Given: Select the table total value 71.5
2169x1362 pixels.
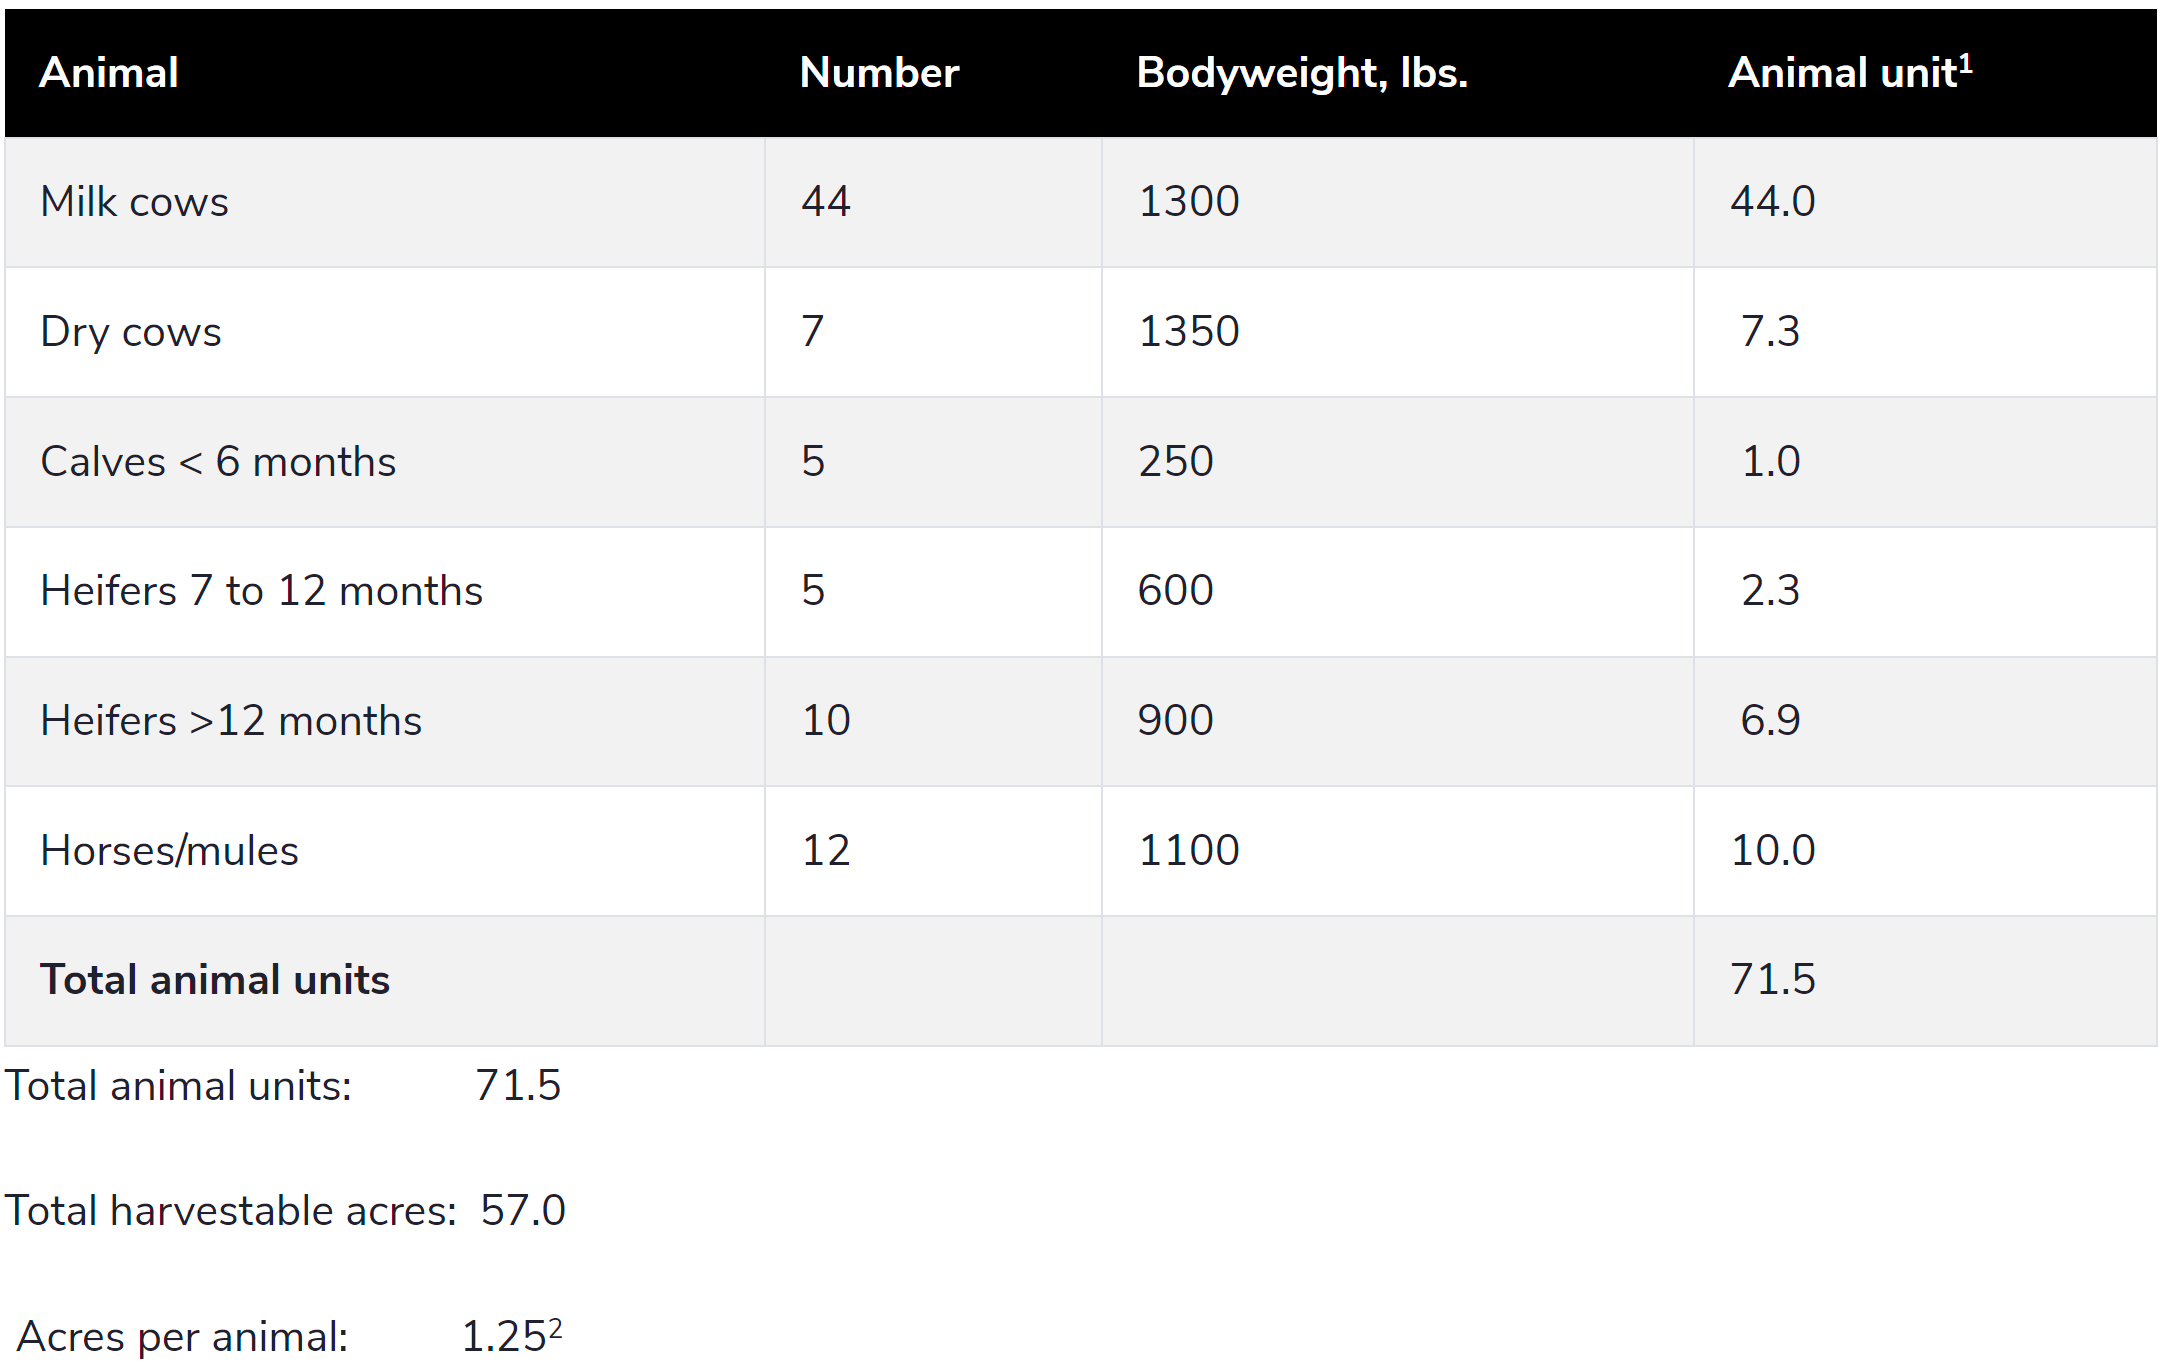Looking at the screenshot, I should tap(1772, 980).
